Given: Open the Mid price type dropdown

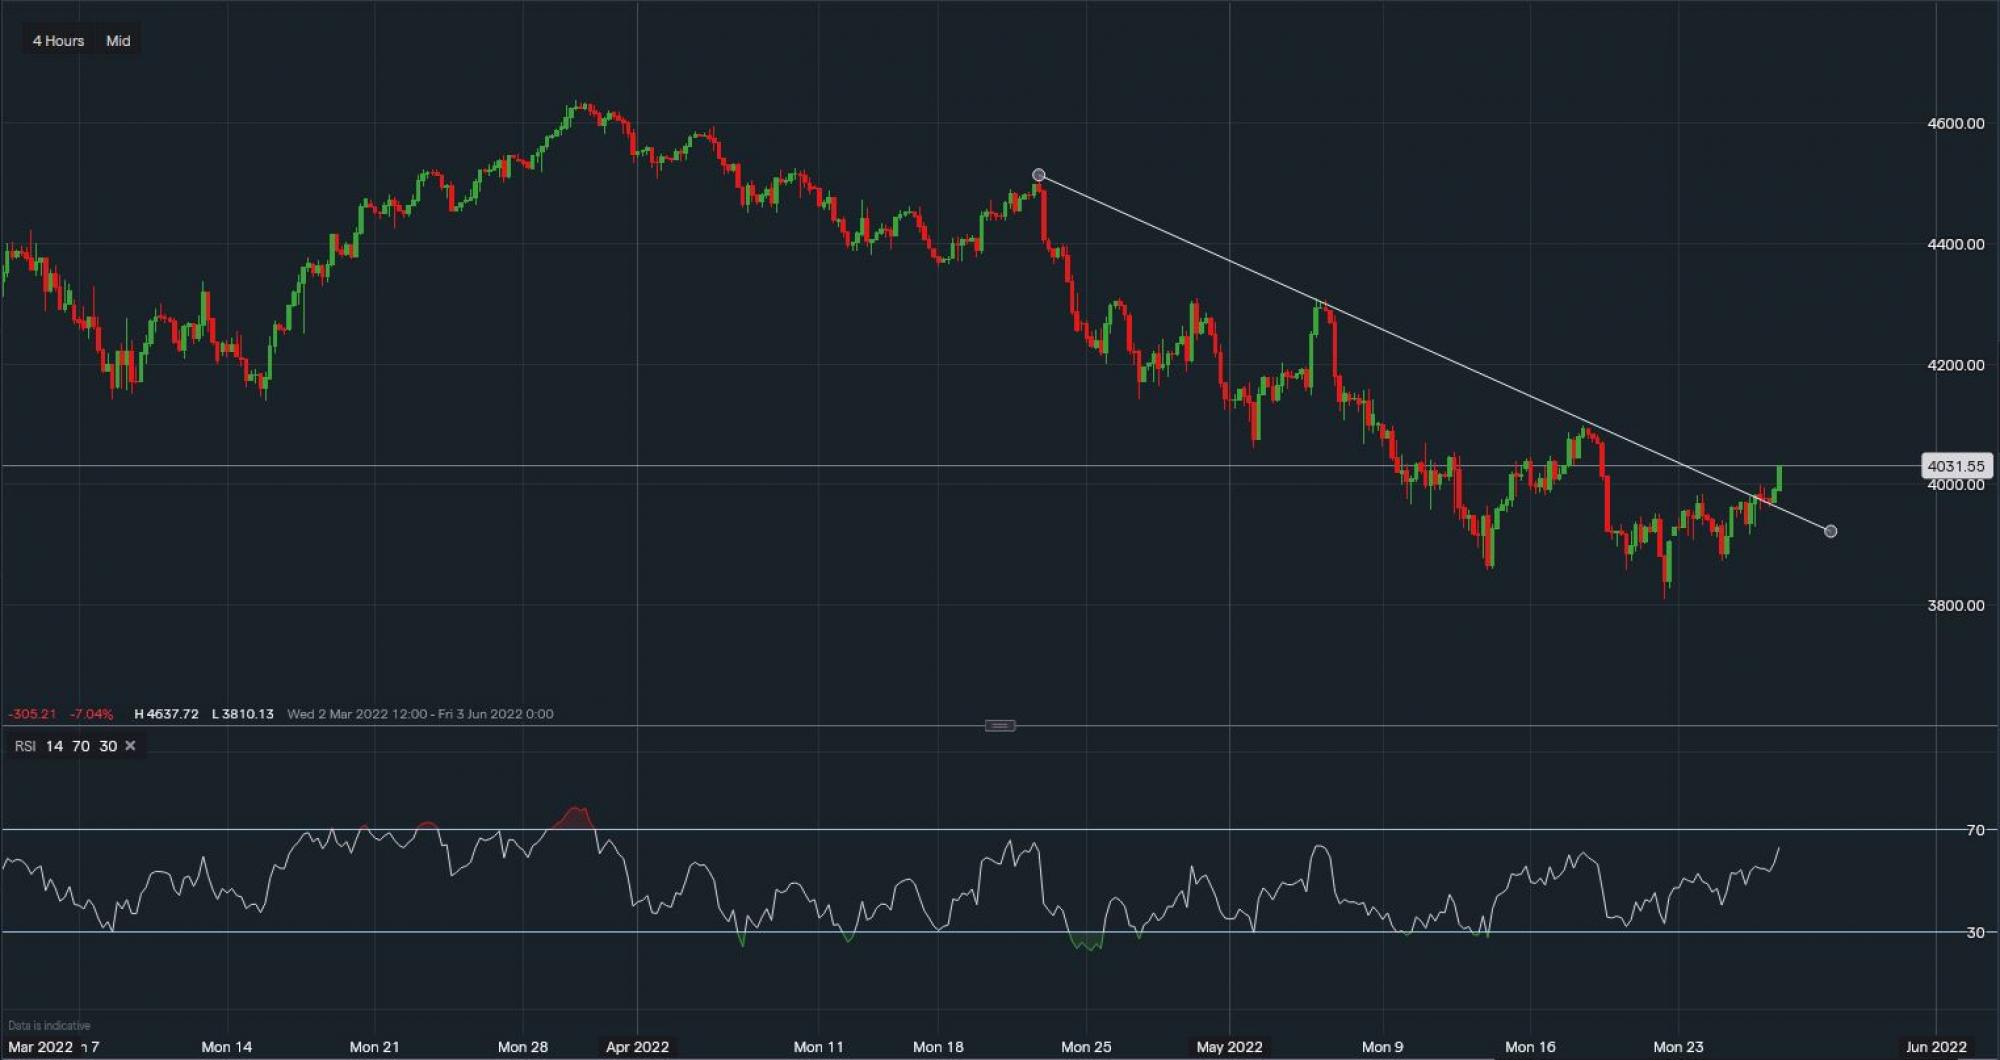Looking at the screenshot, I should pyautogui.click(x=118, y=41).
